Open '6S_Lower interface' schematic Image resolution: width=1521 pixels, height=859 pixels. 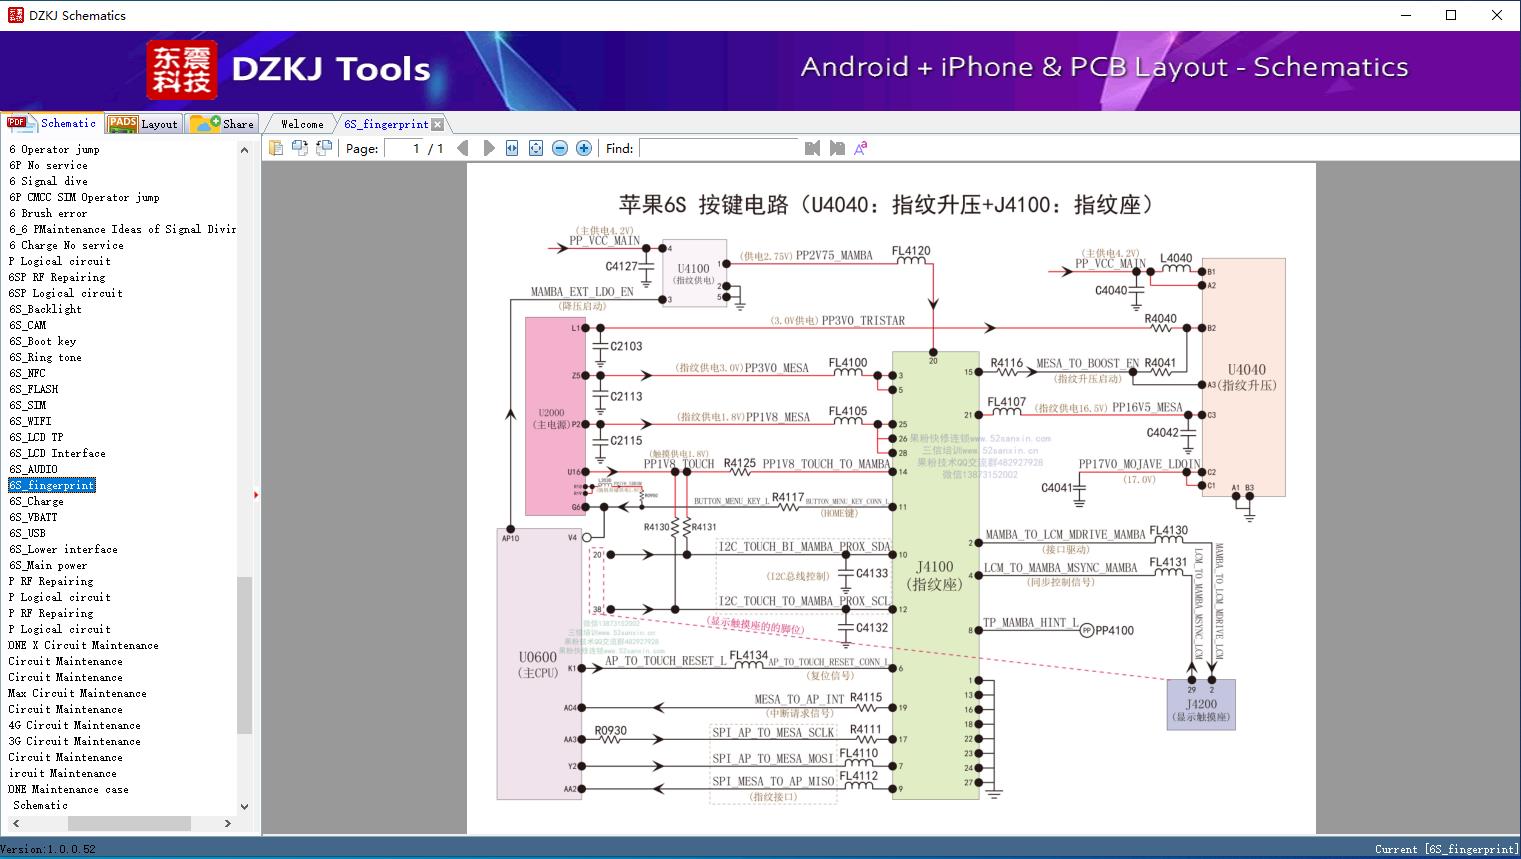(63, 549)
